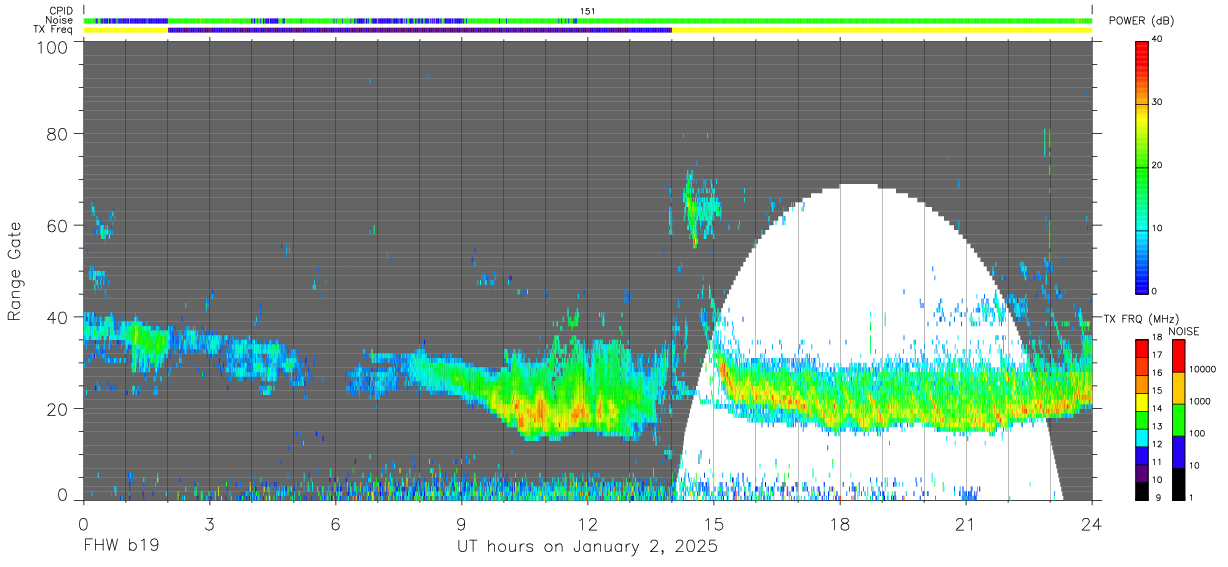The image size is (1228, 567).
Task: Click the power colorbar label '40'
Action: pyautogui.click(x=1158, y=41)
